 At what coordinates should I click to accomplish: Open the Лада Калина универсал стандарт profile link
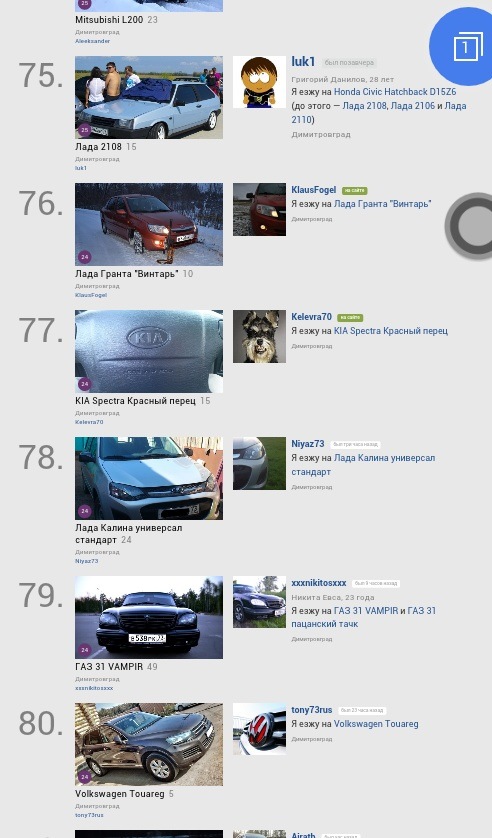(x=363, y=465)
